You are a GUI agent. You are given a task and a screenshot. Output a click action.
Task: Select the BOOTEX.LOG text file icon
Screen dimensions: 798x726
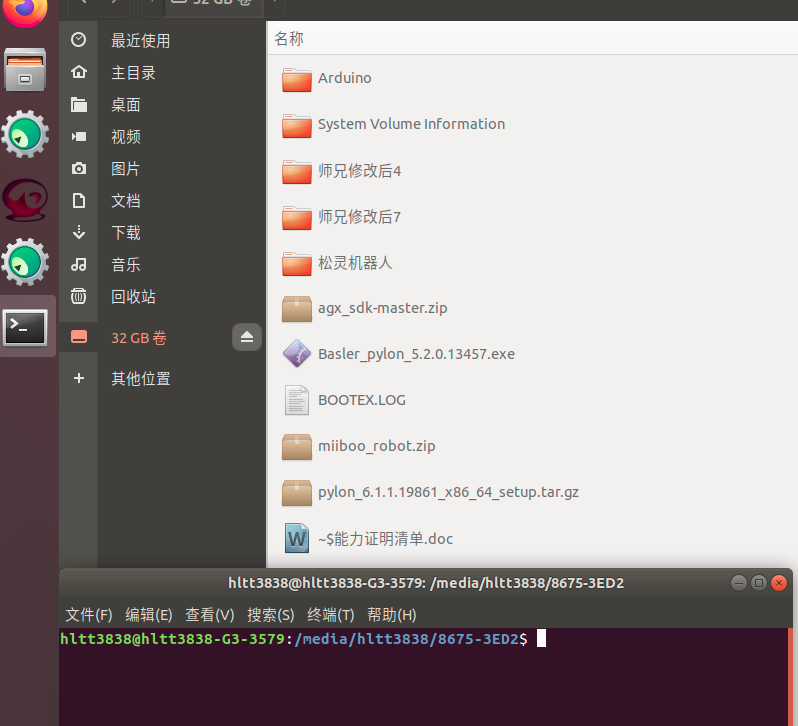tap(297, 400)
